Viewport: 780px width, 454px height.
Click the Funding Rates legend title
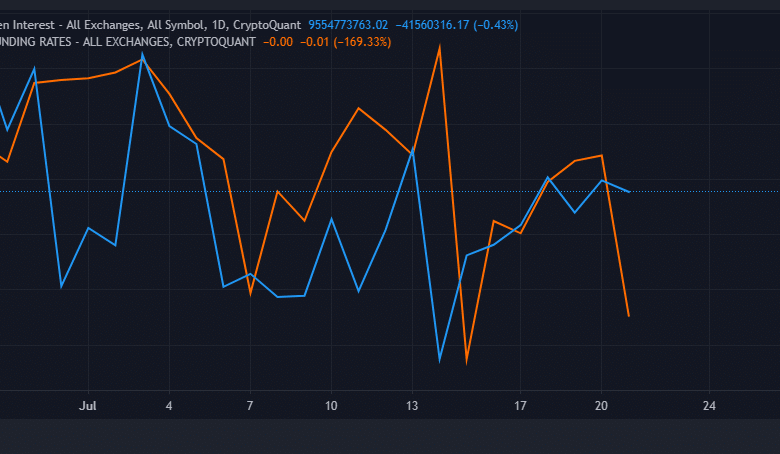click(127, 41)
